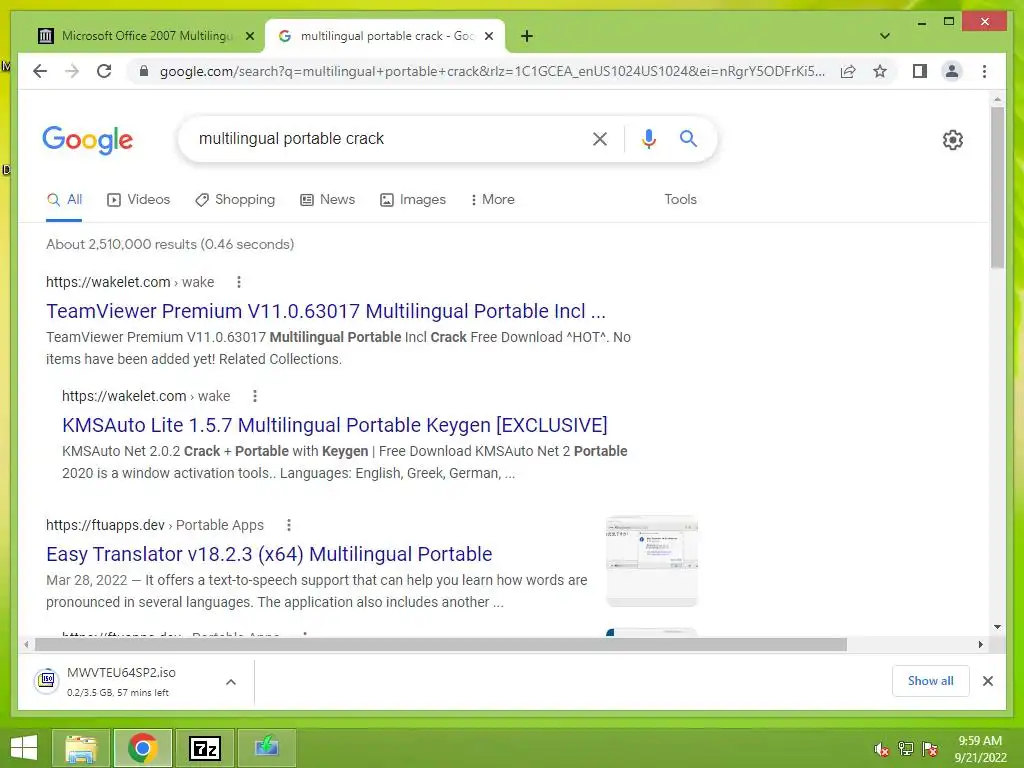Open KMSAuto Lite 1.5.7 result link

pyautogui.click(x=334, y=425)
